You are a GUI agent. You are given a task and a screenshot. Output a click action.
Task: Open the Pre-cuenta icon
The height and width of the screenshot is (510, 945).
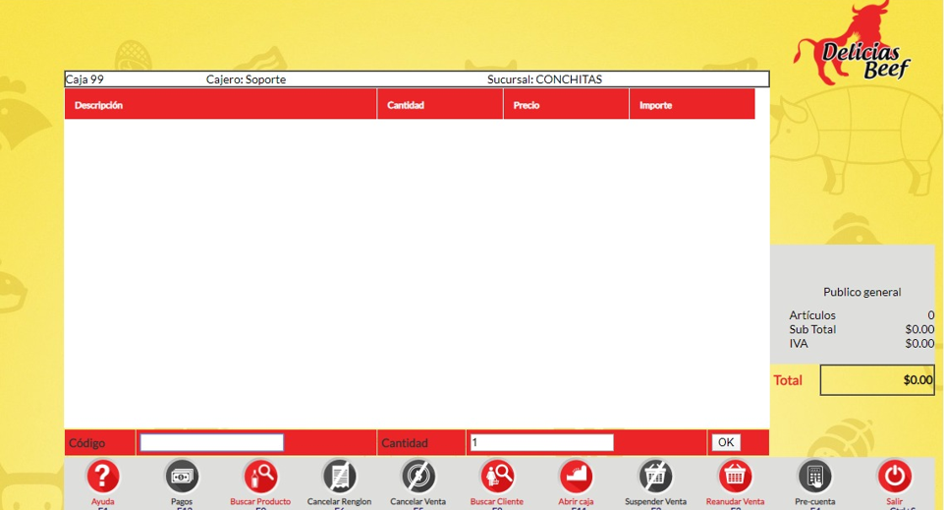[814, 477]
